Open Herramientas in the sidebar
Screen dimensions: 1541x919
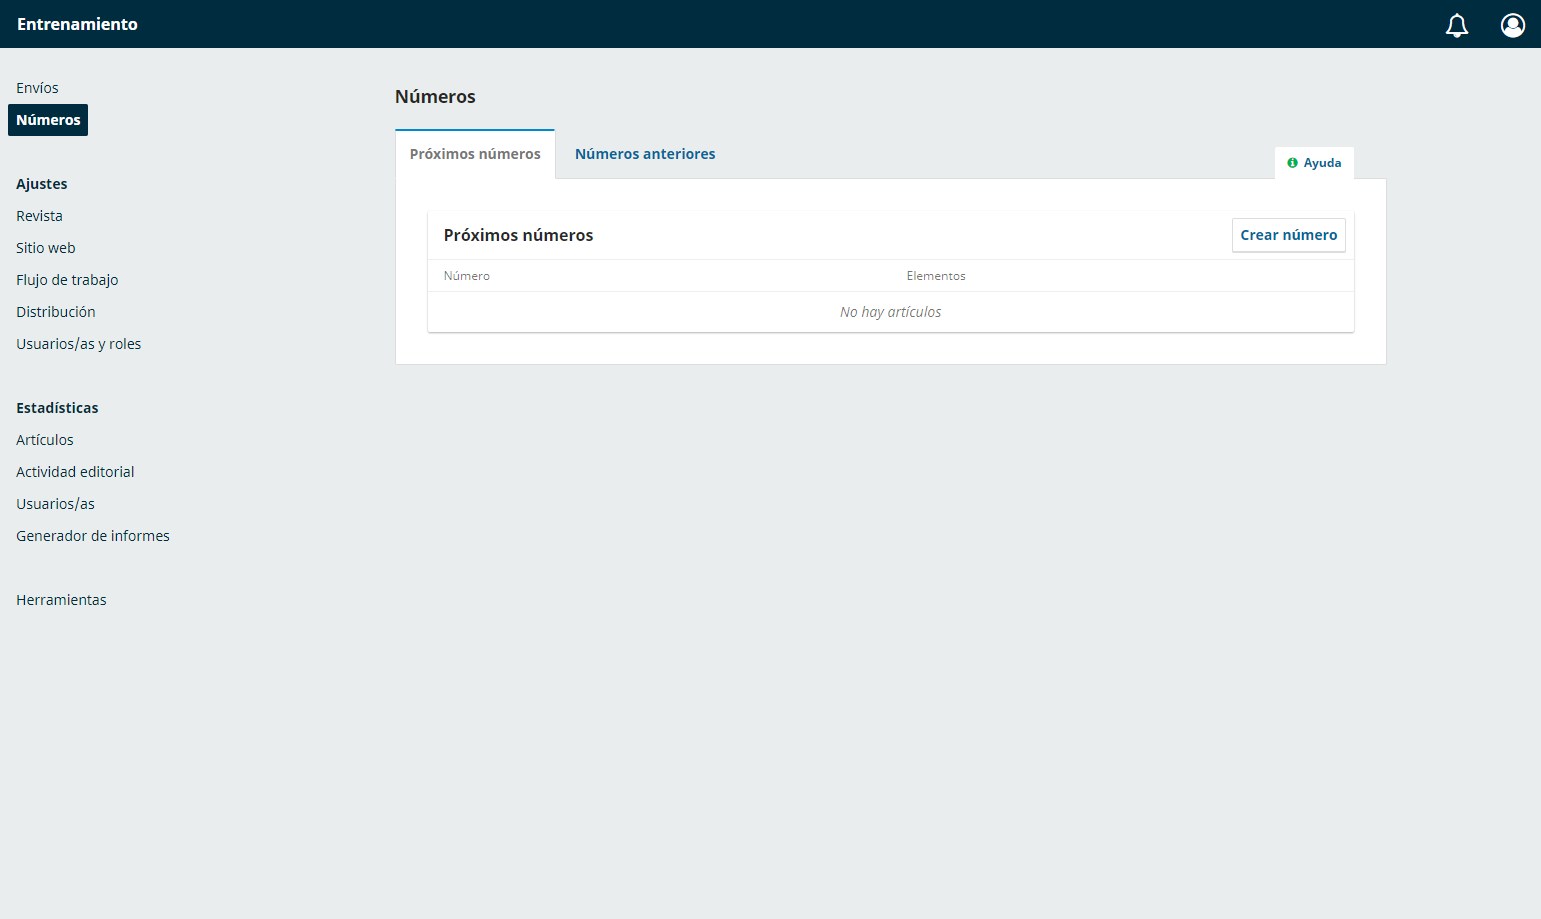(x=61, y=600)
